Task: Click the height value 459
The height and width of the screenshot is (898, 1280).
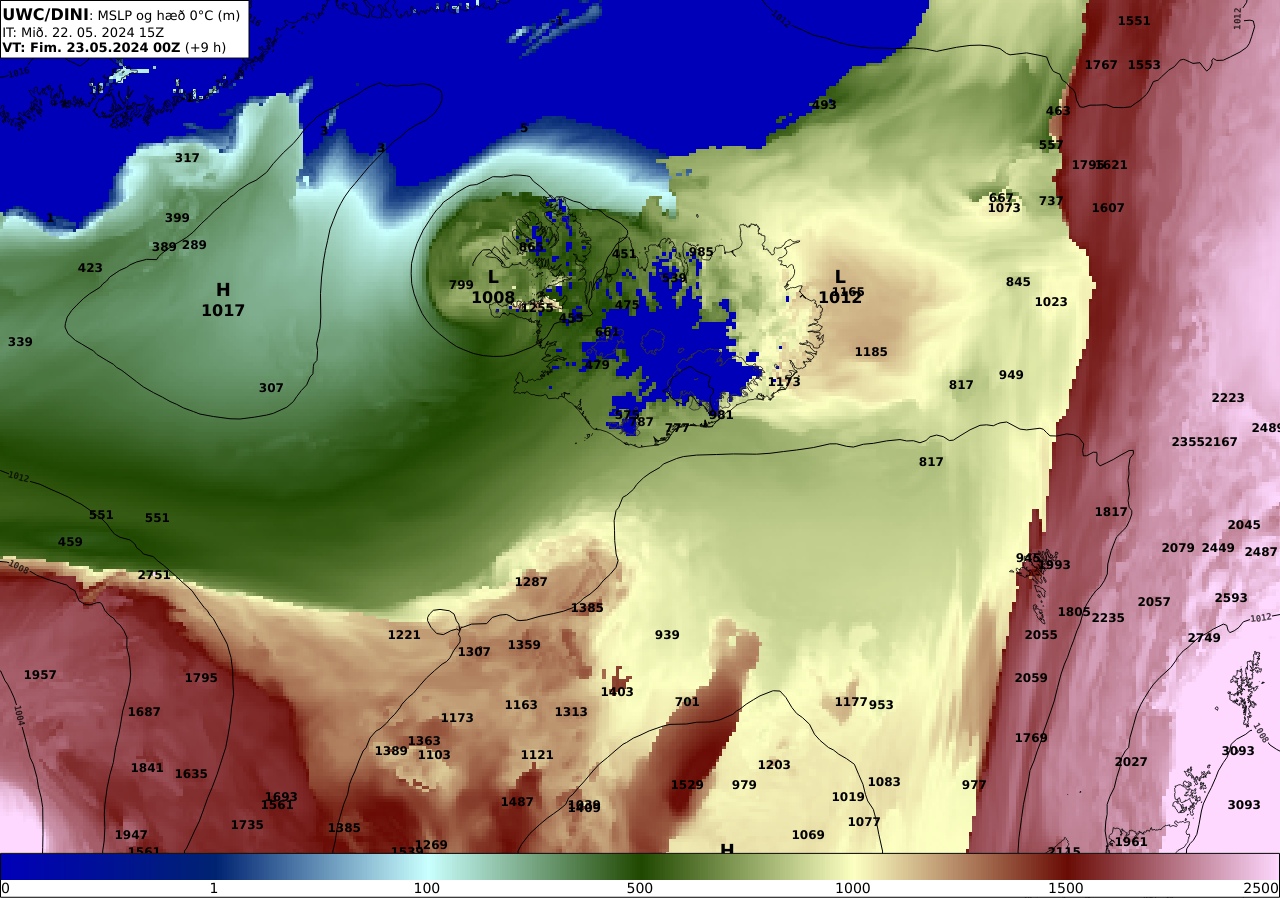Action: pos(70,542)
